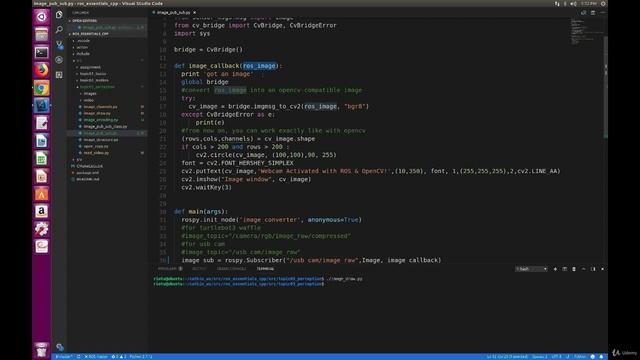Launch Files manager from the dock
Viewport: 640px width, 360px height.
(x=41, y=35)
